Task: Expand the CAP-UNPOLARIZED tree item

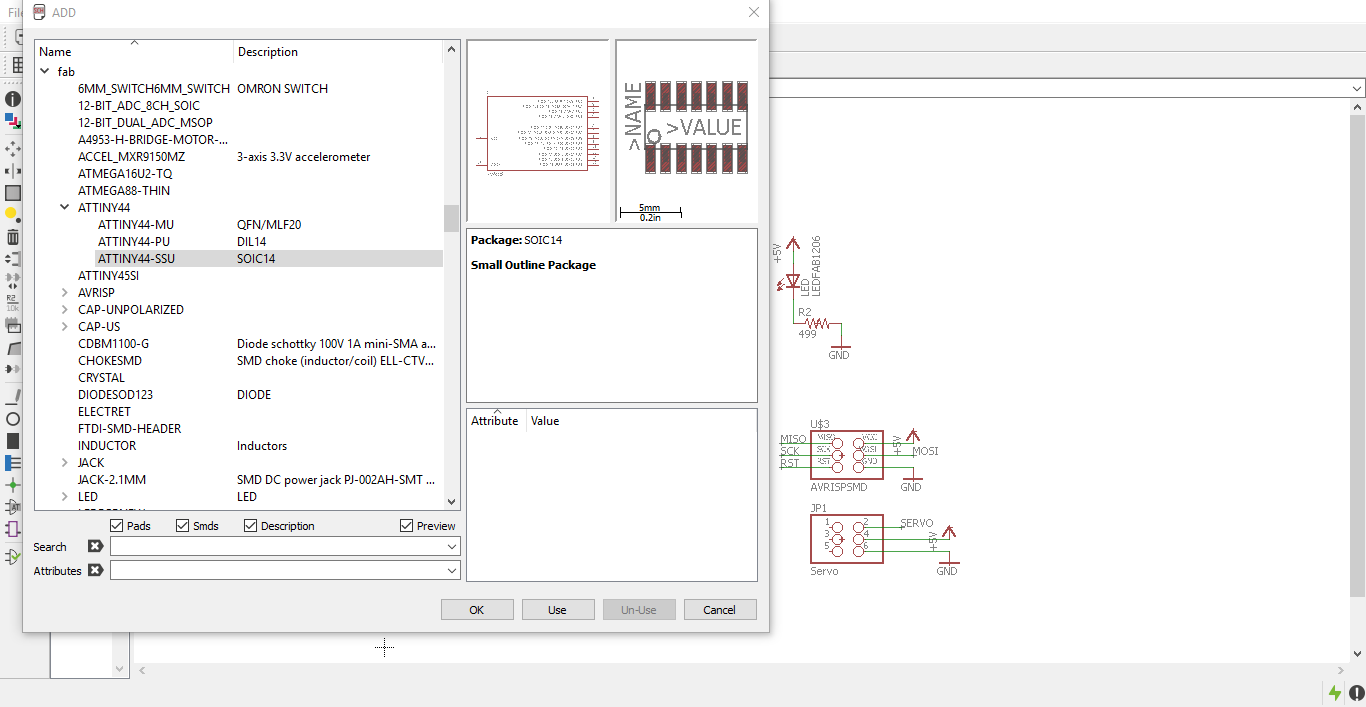Action: 65,309
